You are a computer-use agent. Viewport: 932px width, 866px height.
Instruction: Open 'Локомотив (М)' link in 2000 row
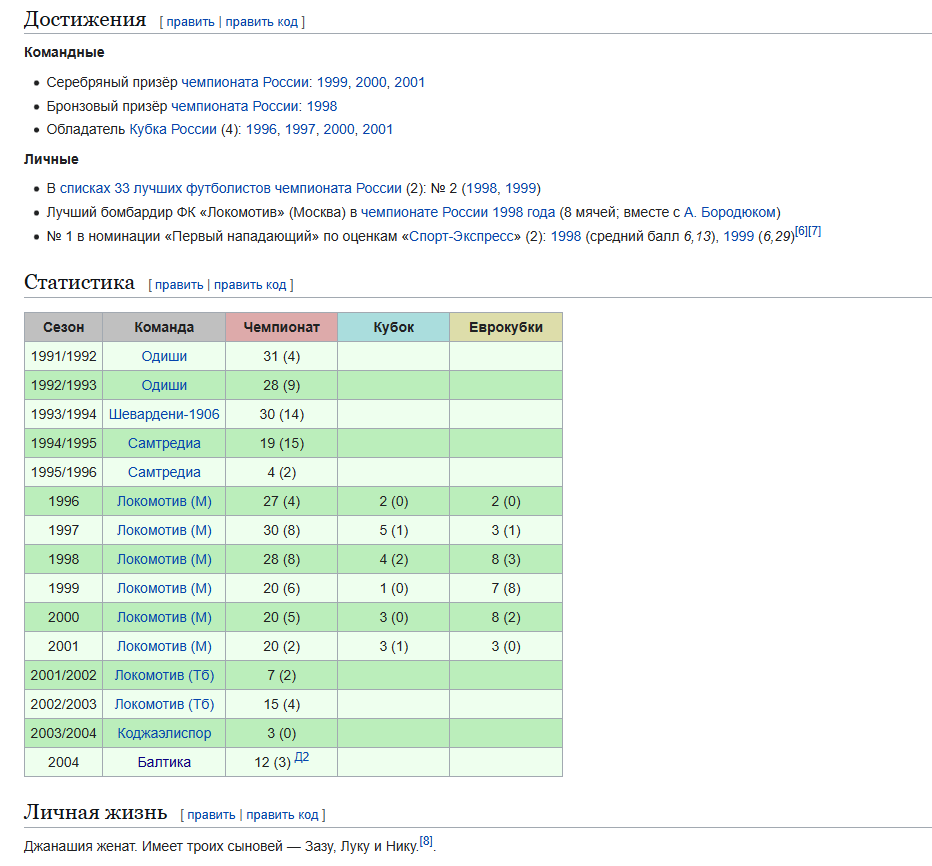pyautogui.click(x=164, y=618)
